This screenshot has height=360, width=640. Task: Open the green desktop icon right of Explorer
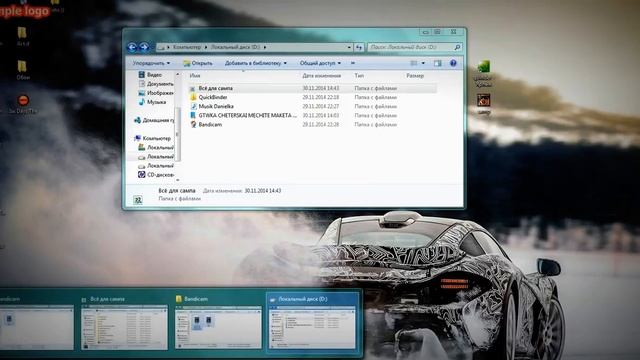[483, 73]
